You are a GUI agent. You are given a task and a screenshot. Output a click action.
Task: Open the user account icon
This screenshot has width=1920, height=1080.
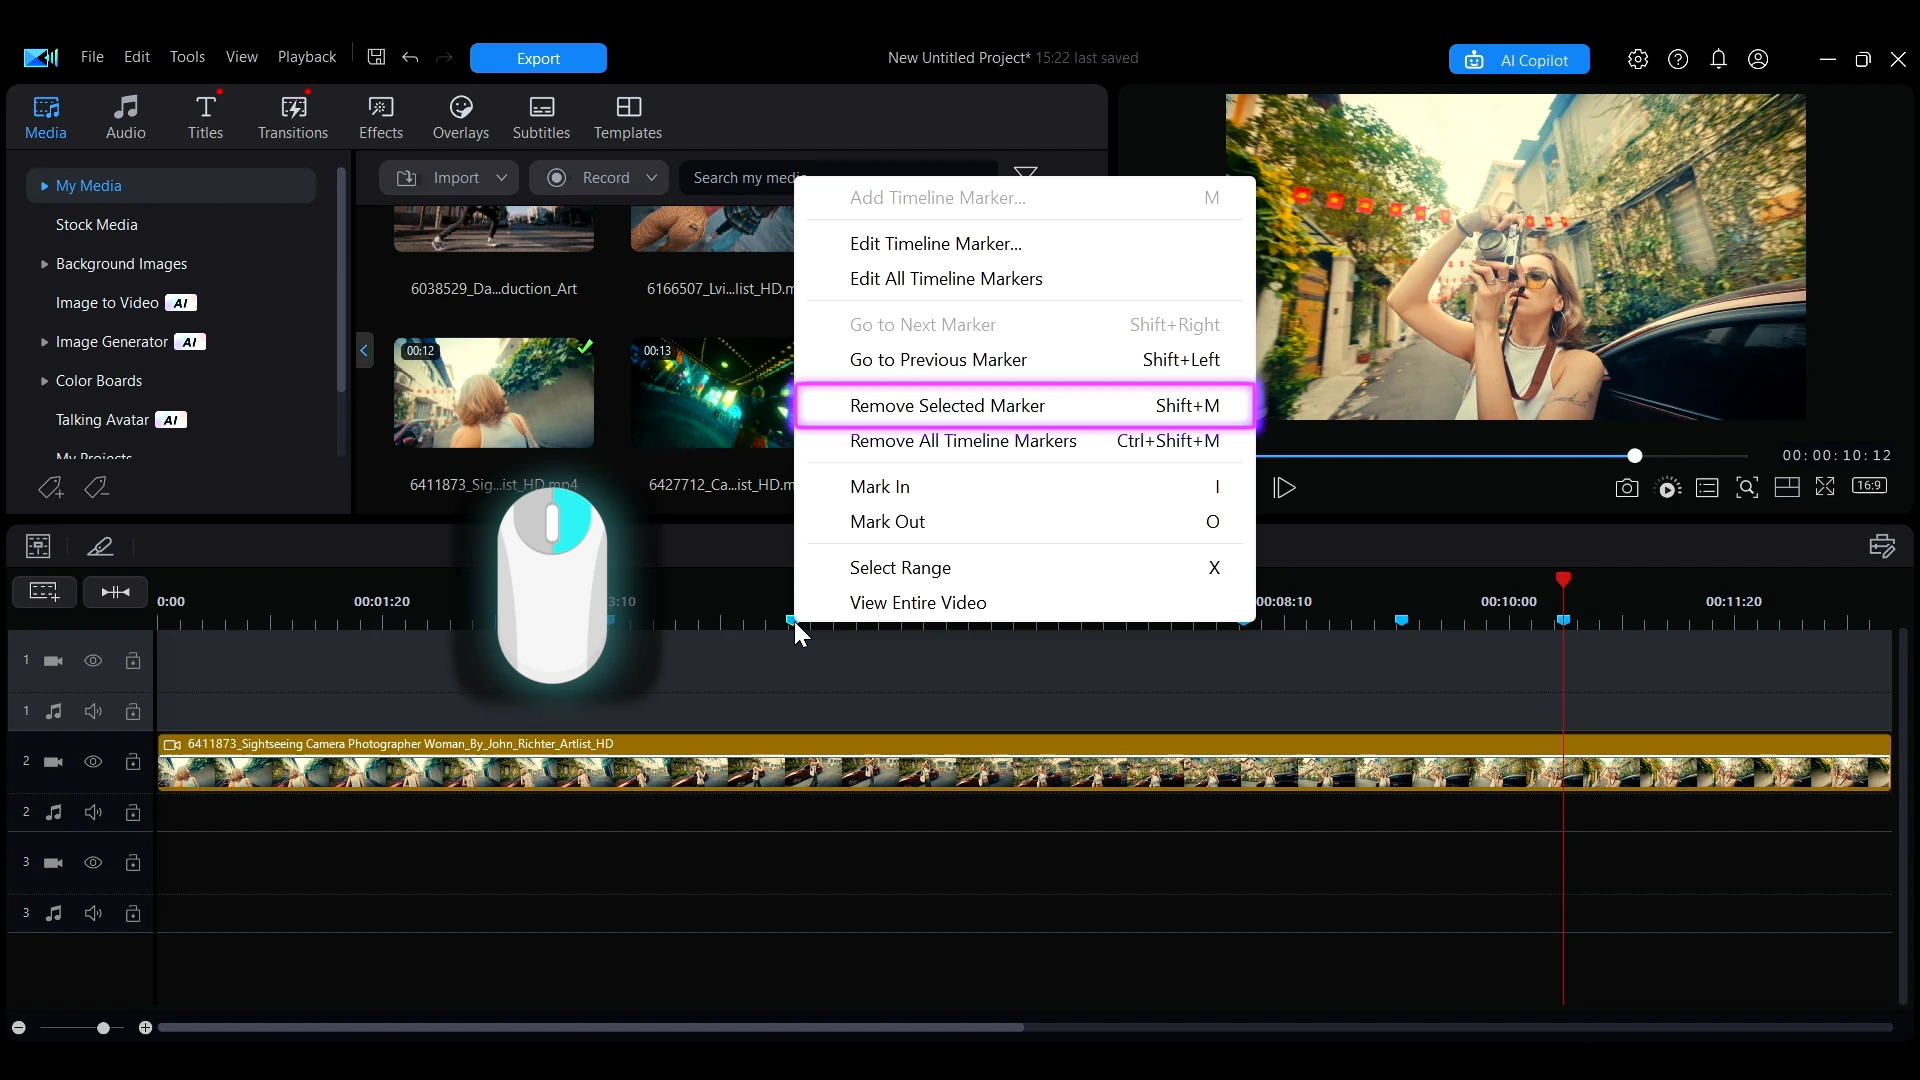[1758, 59]
